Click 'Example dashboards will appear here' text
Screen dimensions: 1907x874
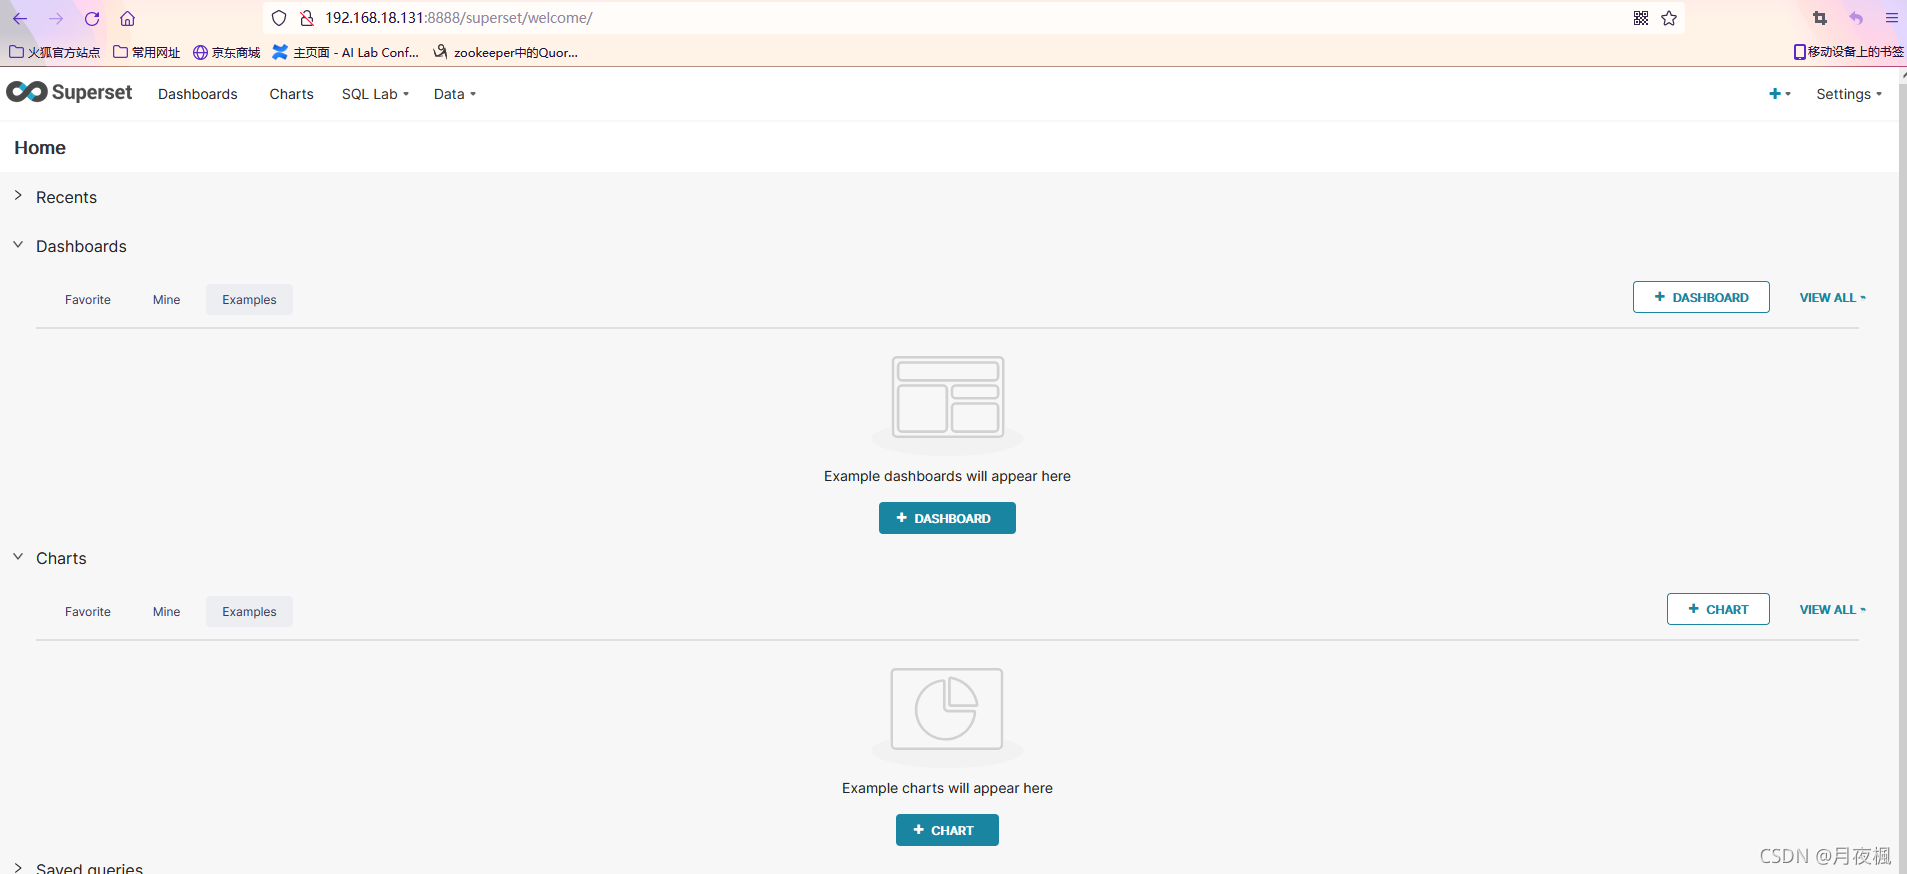point(947,476)
